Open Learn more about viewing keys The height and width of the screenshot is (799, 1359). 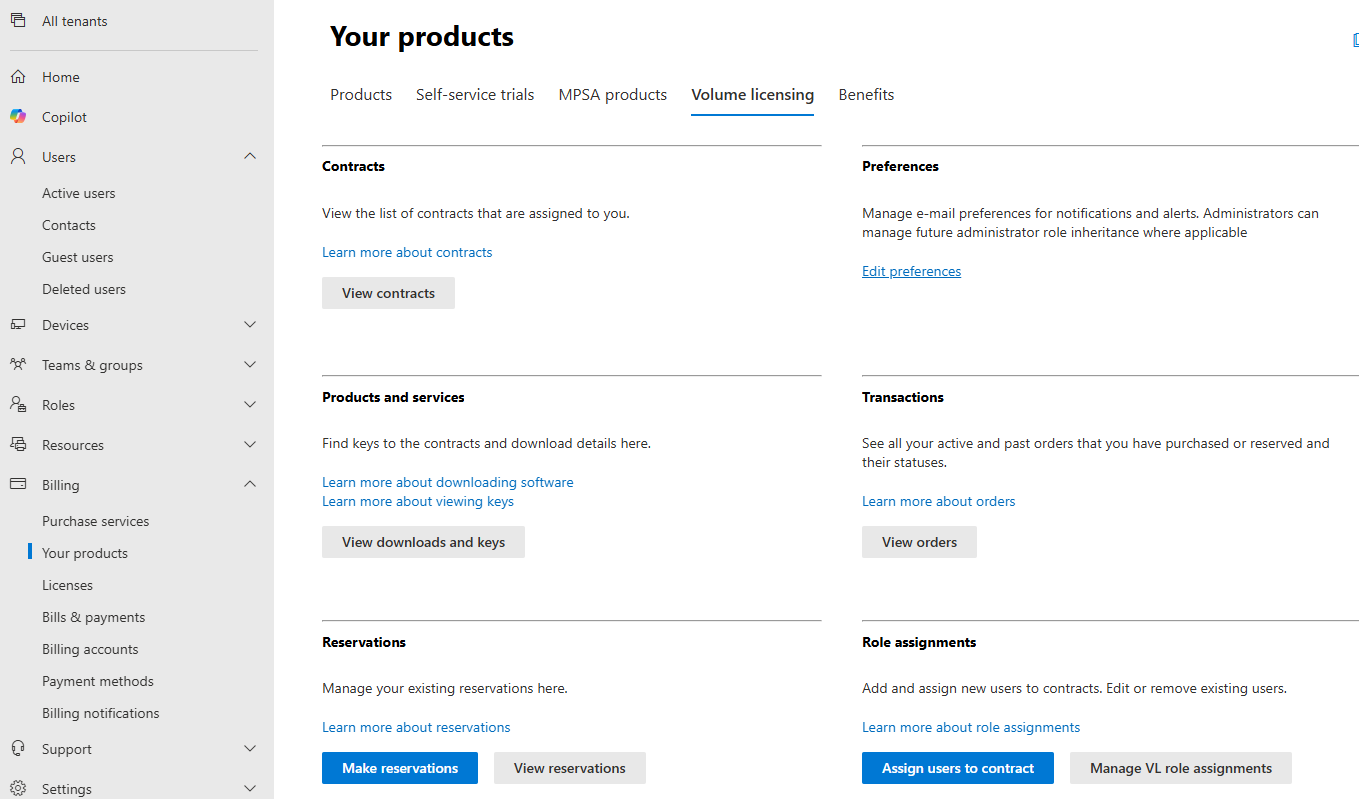pyautogui.click(x=418, y=501)
